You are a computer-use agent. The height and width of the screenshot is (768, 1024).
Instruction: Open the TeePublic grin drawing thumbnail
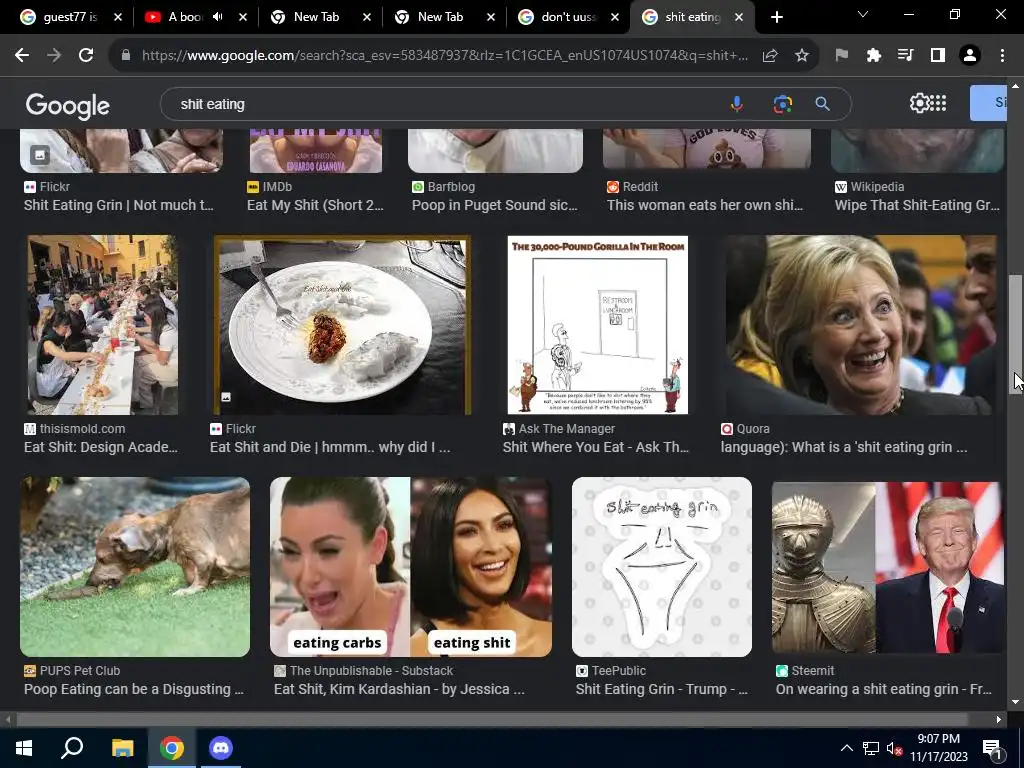[x=662, y=567]
